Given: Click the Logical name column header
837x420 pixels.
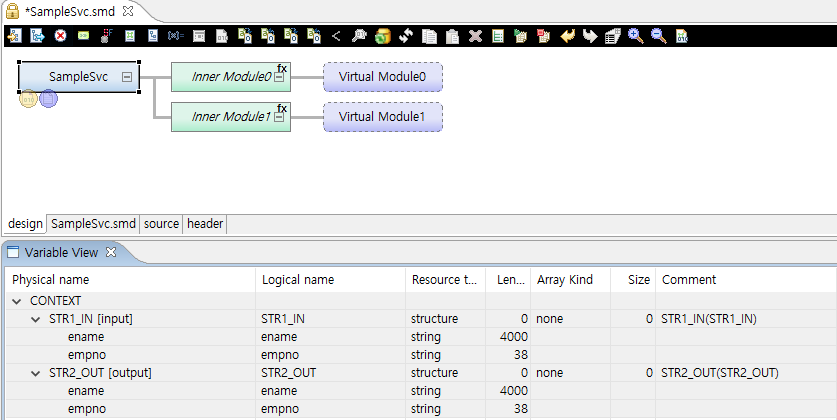Looking at the screenshot, I should (x=297, y=280).
